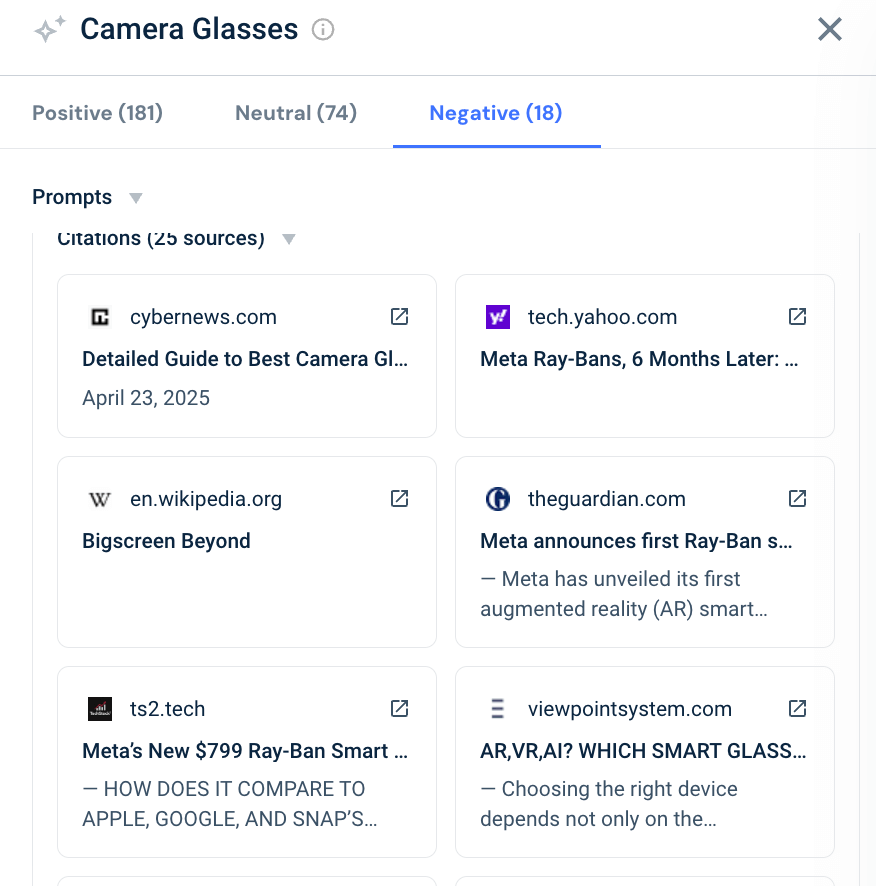
Task: Click the Guardian favicon icon
Action: tap(497, 498)
